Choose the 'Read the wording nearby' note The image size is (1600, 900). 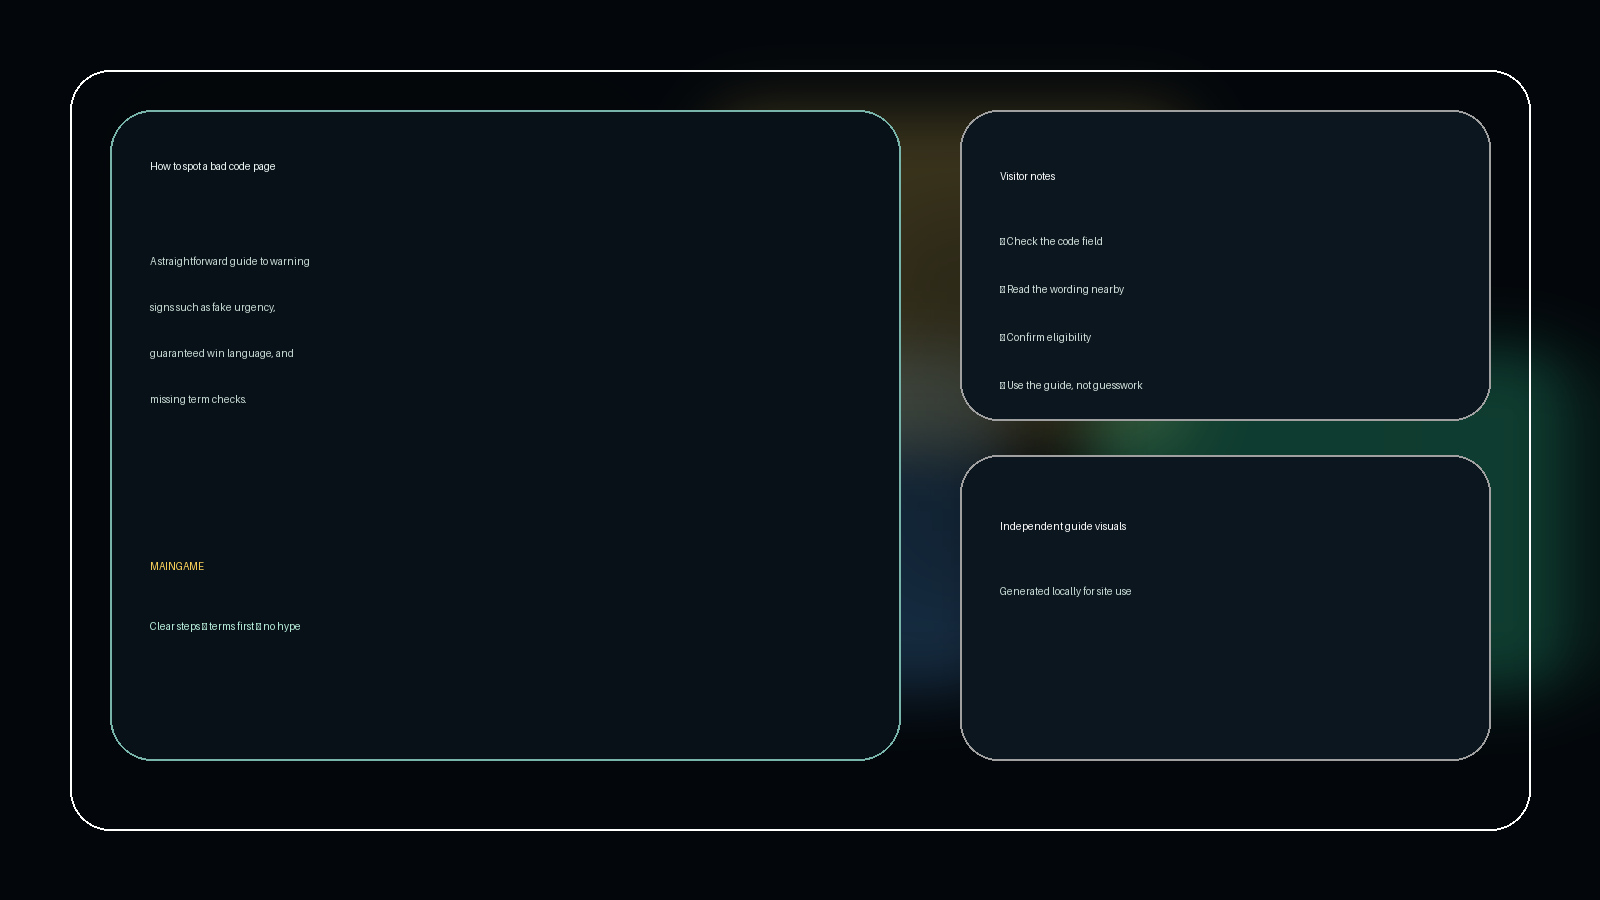pos(1065,289)
